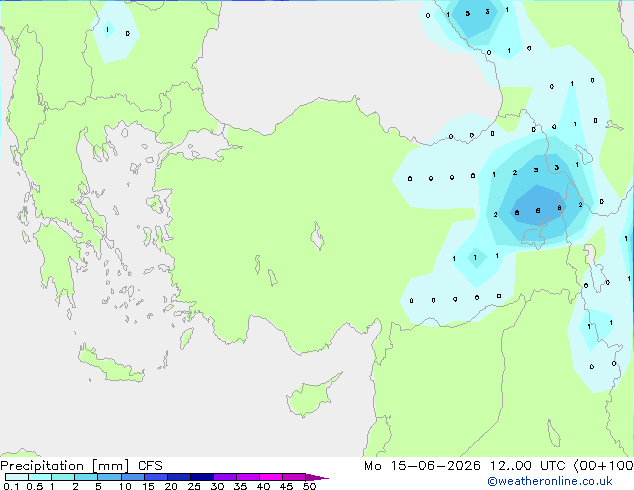Click the '(00+100' forecast offset text

click(603, 466)
